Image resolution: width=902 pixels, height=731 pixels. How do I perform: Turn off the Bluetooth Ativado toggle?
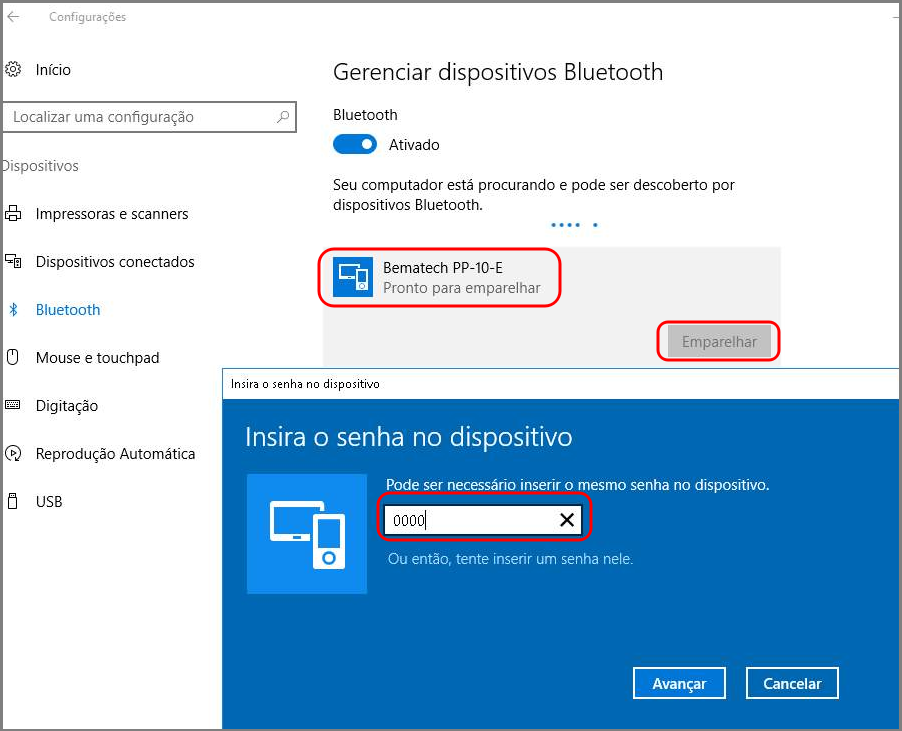[x=355, y=145]
